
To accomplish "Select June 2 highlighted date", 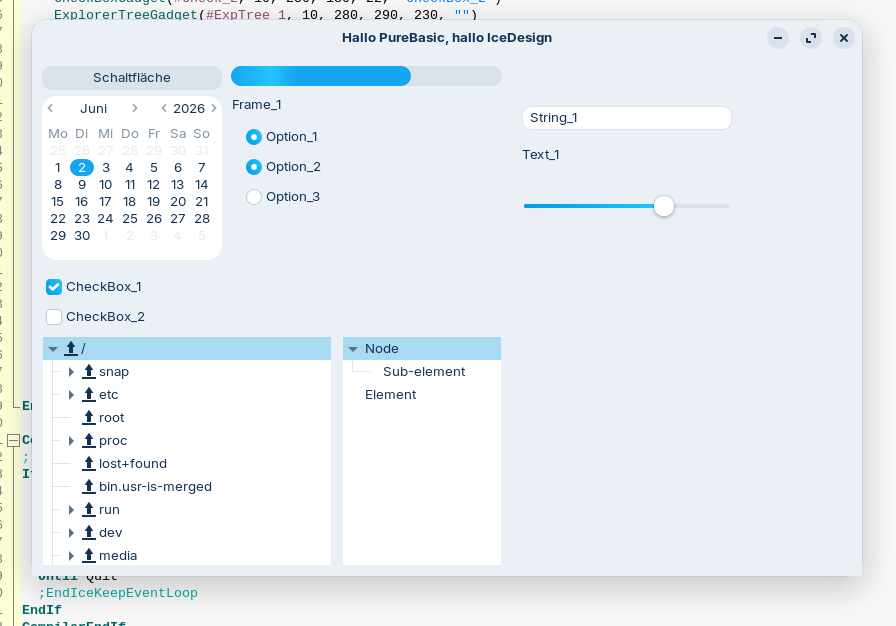I will coord(82,168).
